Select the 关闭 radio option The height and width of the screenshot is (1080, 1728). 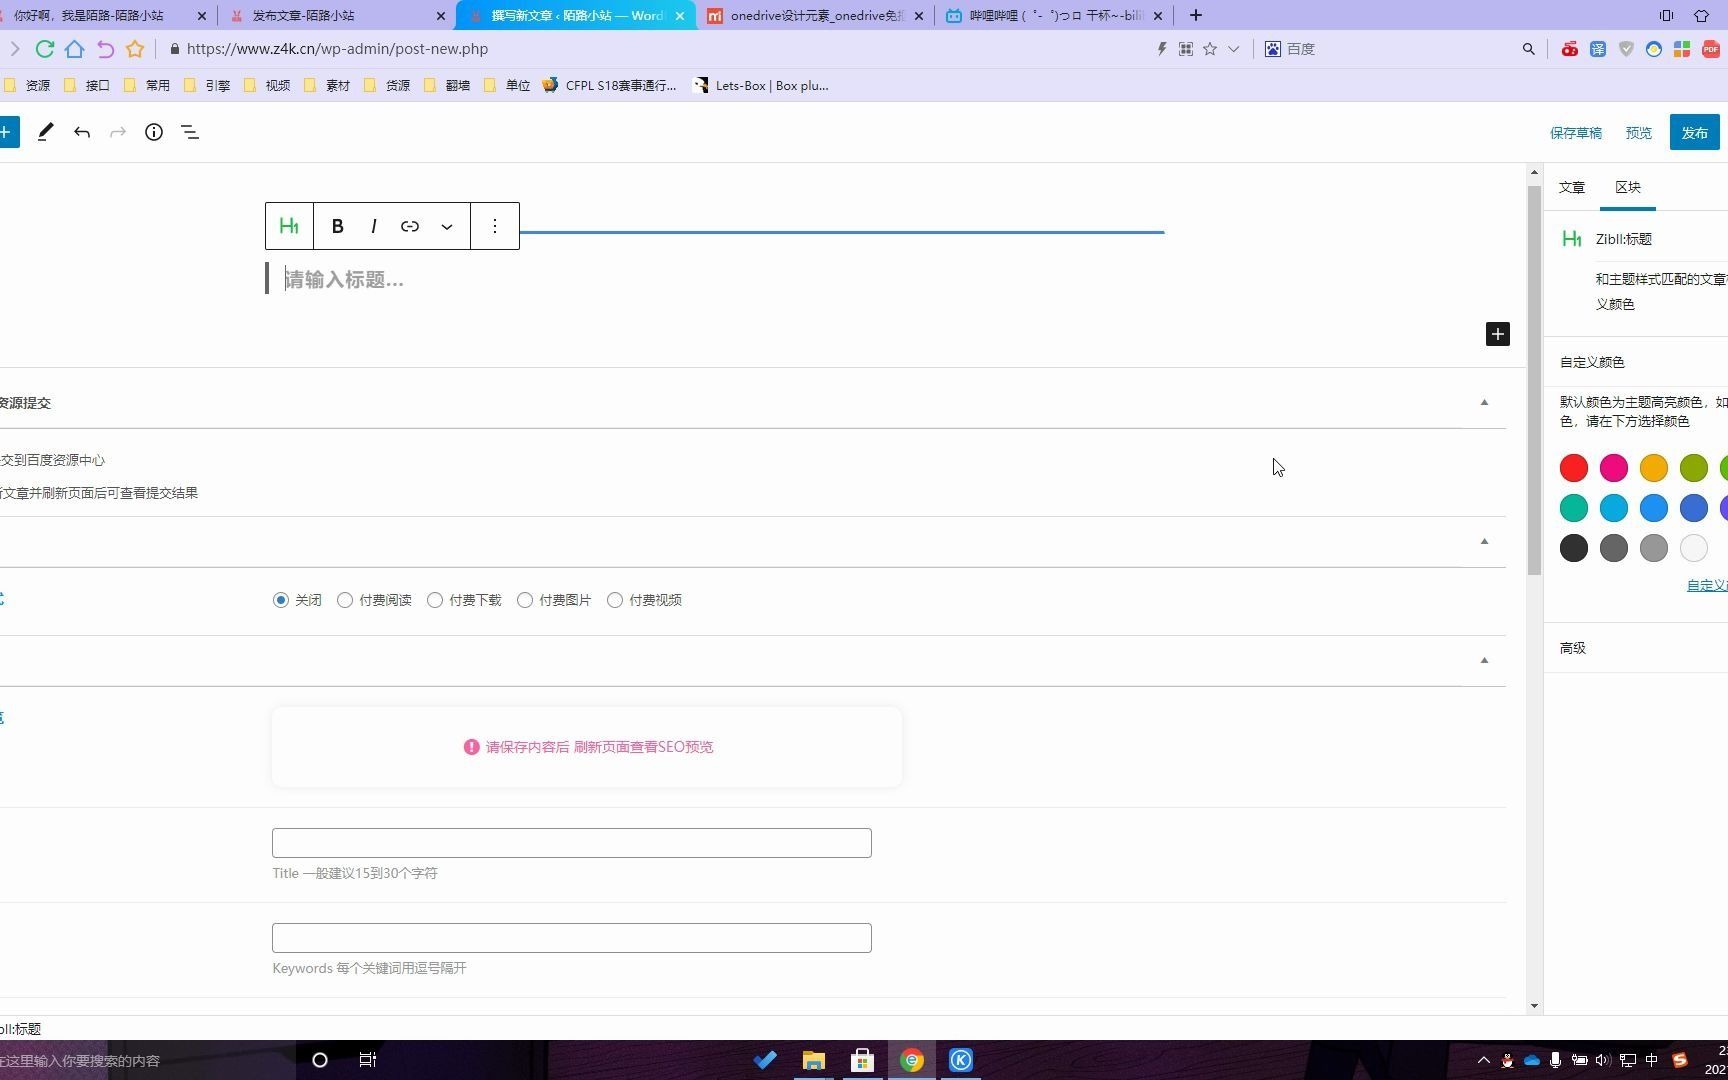(x=281, y=600)
